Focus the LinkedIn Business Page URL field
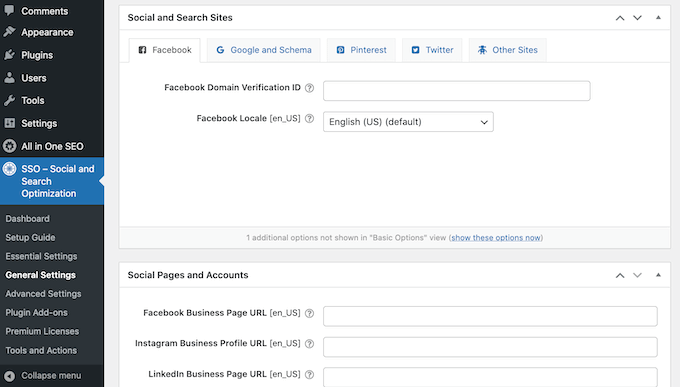 click(490, 377)
